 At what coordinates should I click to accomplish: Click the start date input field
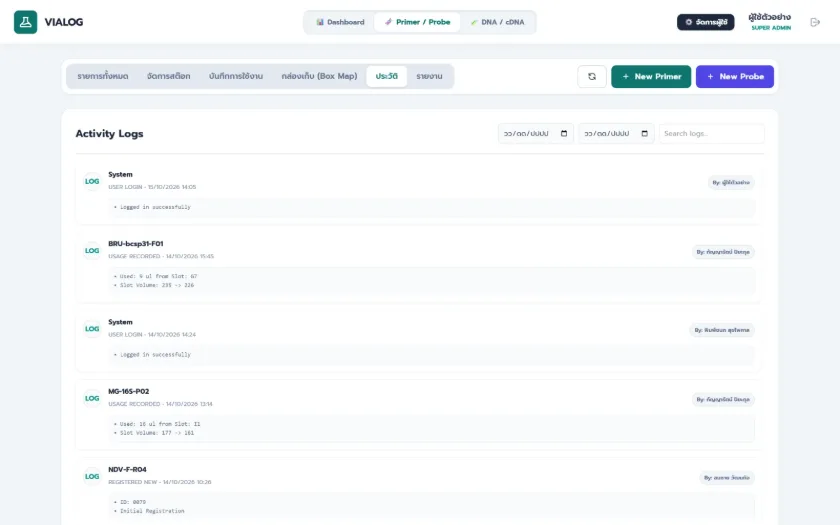point(535,133)
